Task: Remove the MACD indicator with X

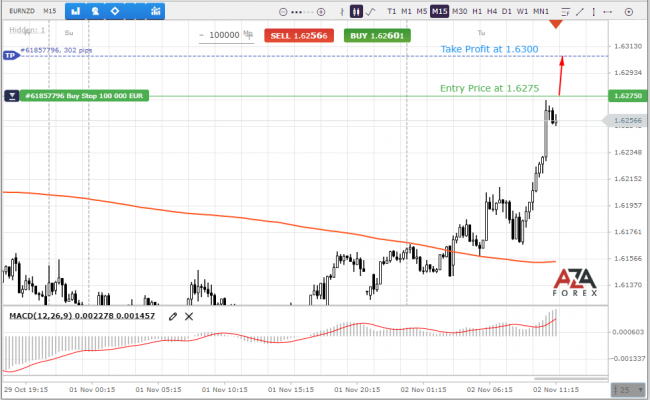Action: tap(189, 317)
